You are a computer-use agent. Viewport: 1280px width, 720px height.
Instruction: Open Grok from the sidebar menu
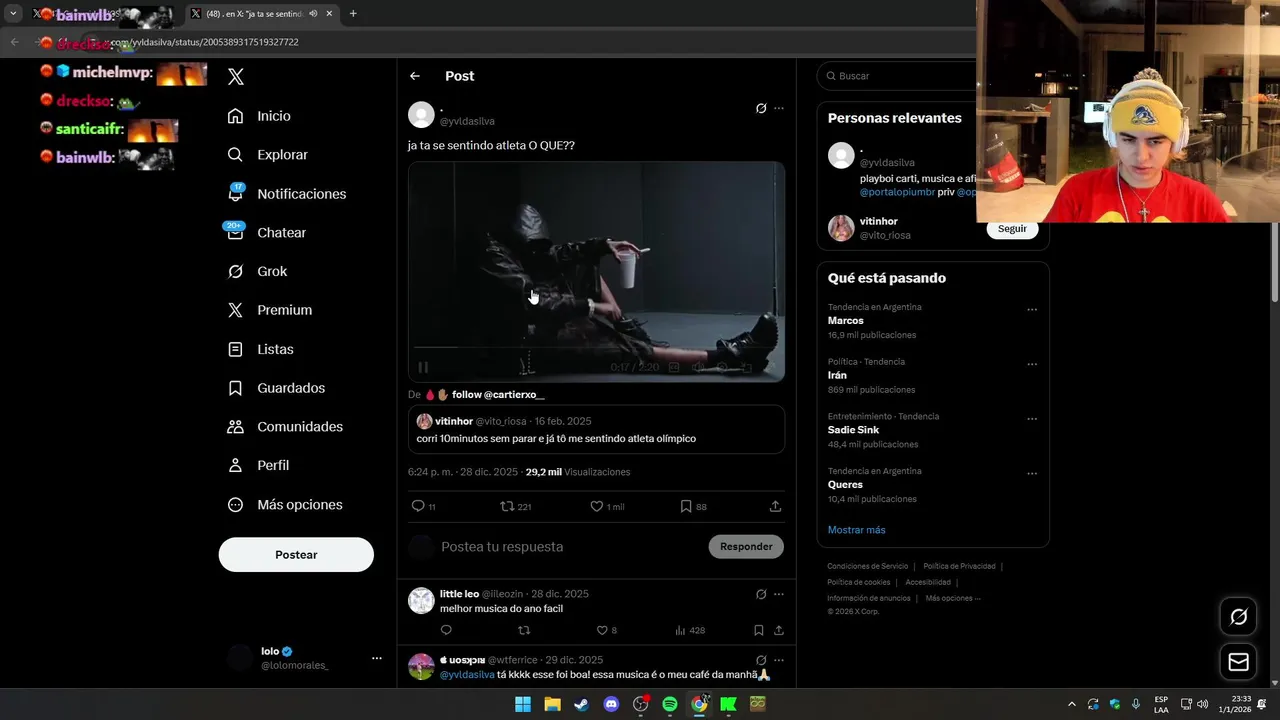[x=258, y=271]
